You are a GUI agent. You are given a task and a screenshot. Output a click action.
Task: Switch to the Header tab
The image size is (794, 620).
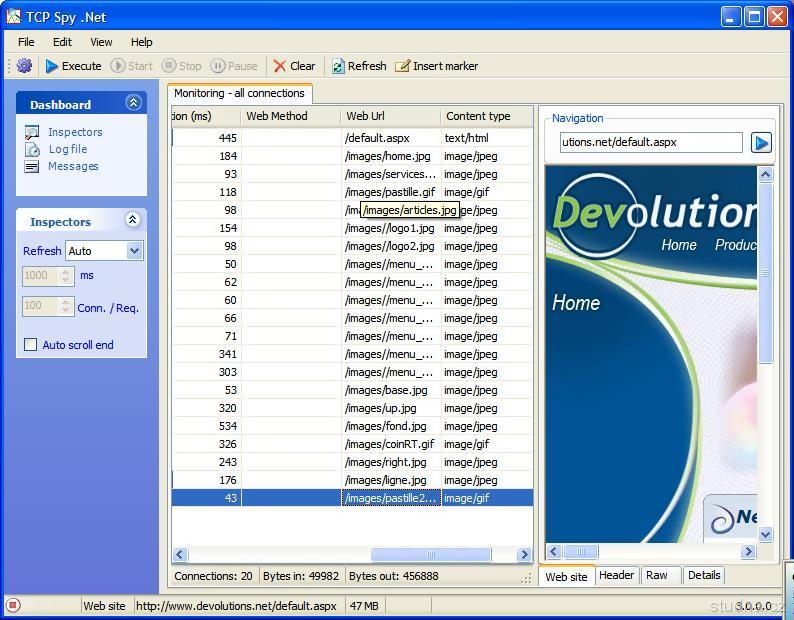click(616, 575)
